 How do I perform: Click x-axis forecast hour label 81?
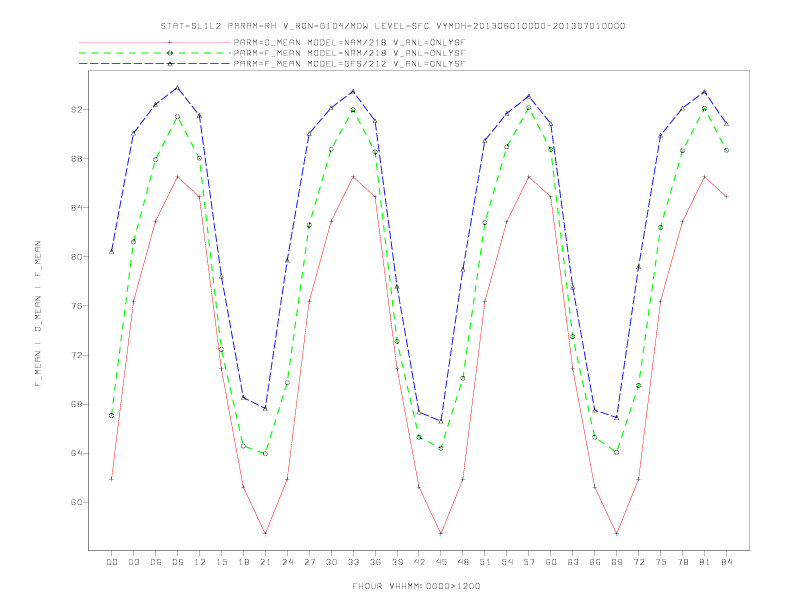coord(705,562)
